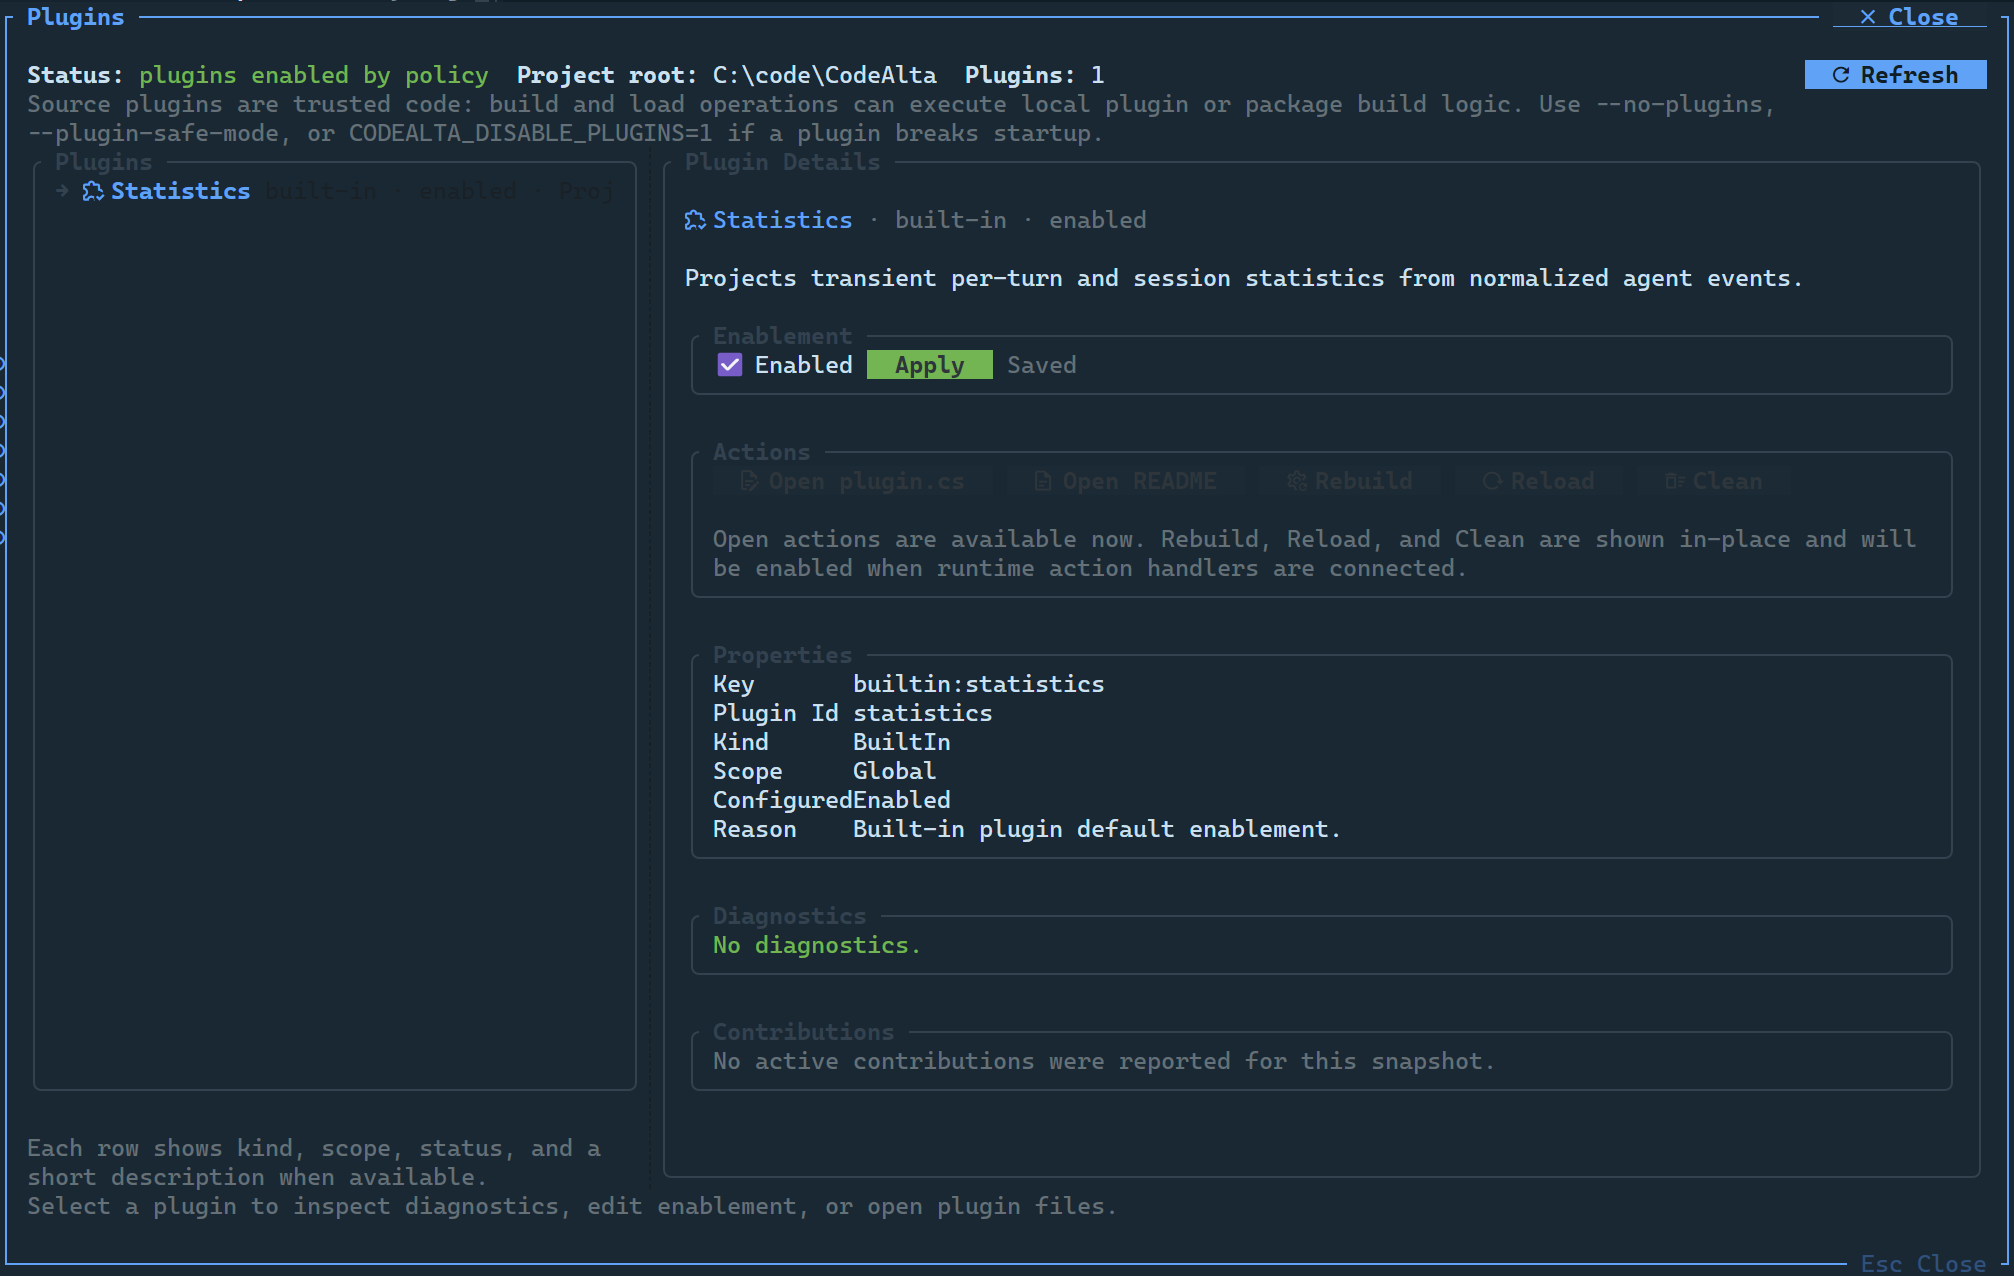Click the document icon on Open README
This screenshot has width=2014, height=1276.
click(x=1042, y=481)
